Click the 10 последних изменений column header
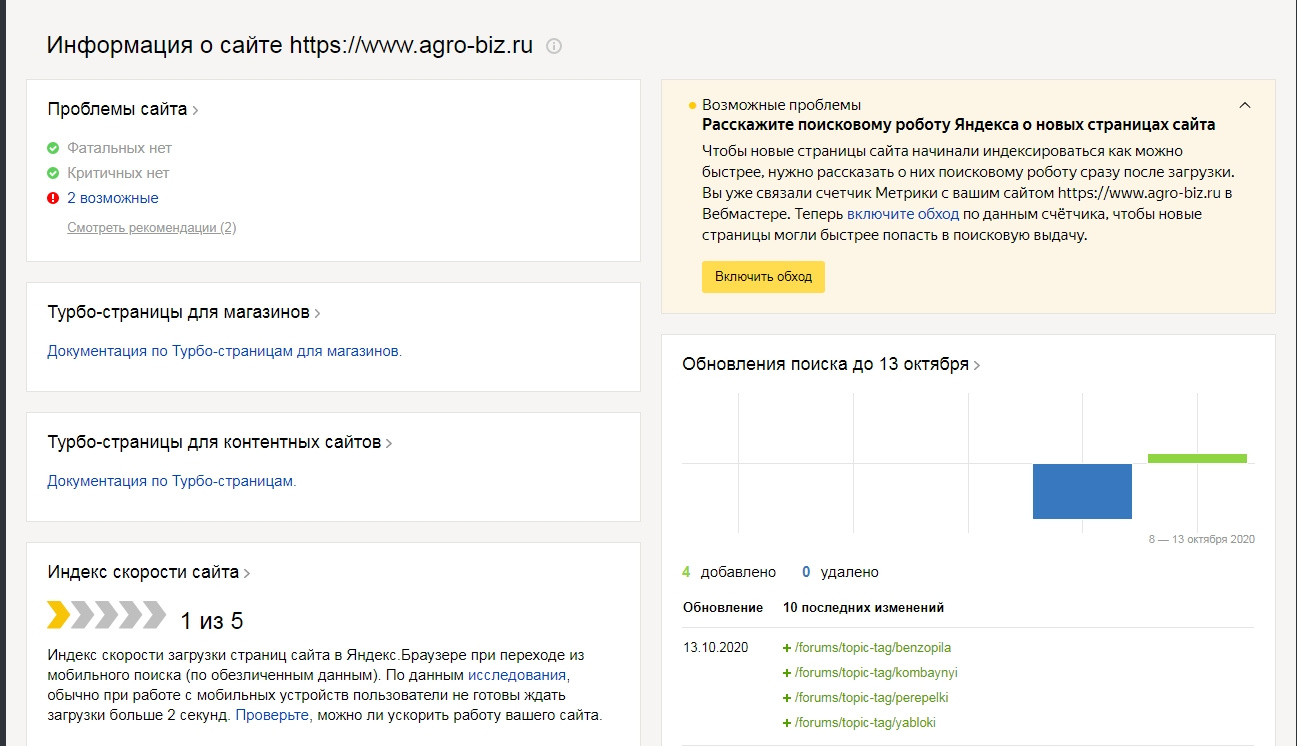Viewport: 1297px width, 746px height. pyautogui.click(x=863, y=607)
